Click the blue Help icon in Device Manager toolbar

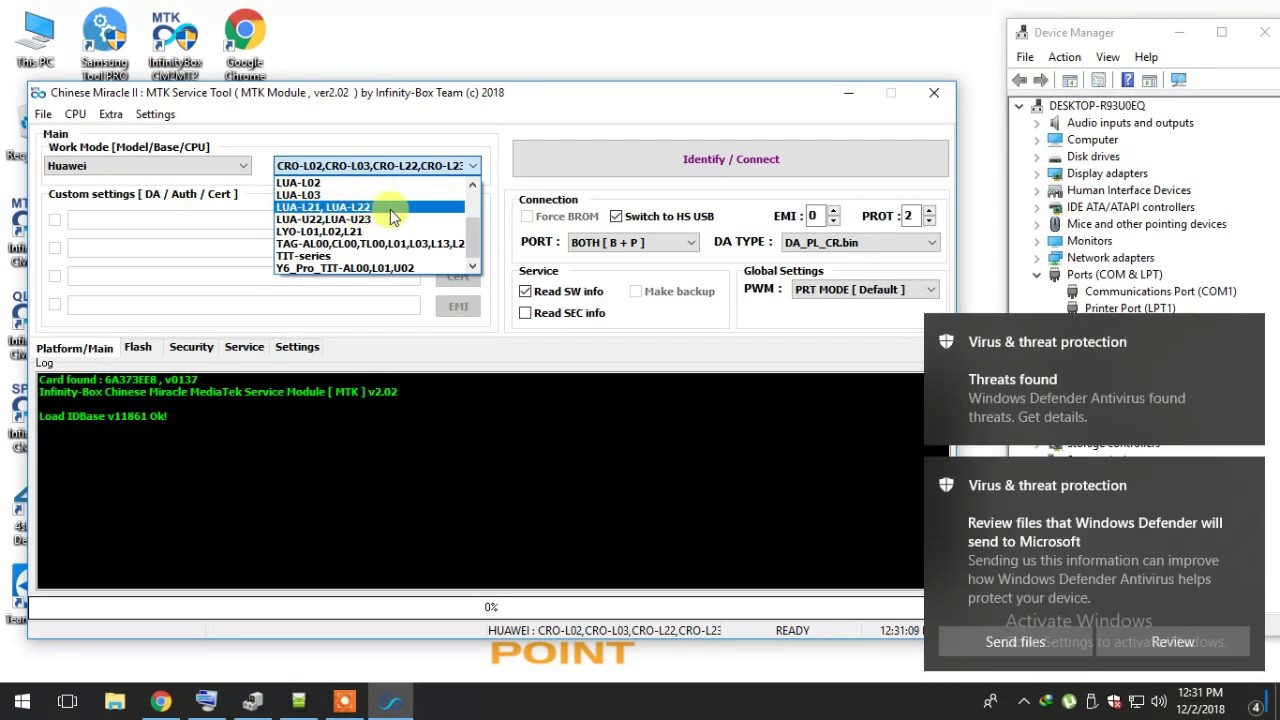click(1128, 80)
